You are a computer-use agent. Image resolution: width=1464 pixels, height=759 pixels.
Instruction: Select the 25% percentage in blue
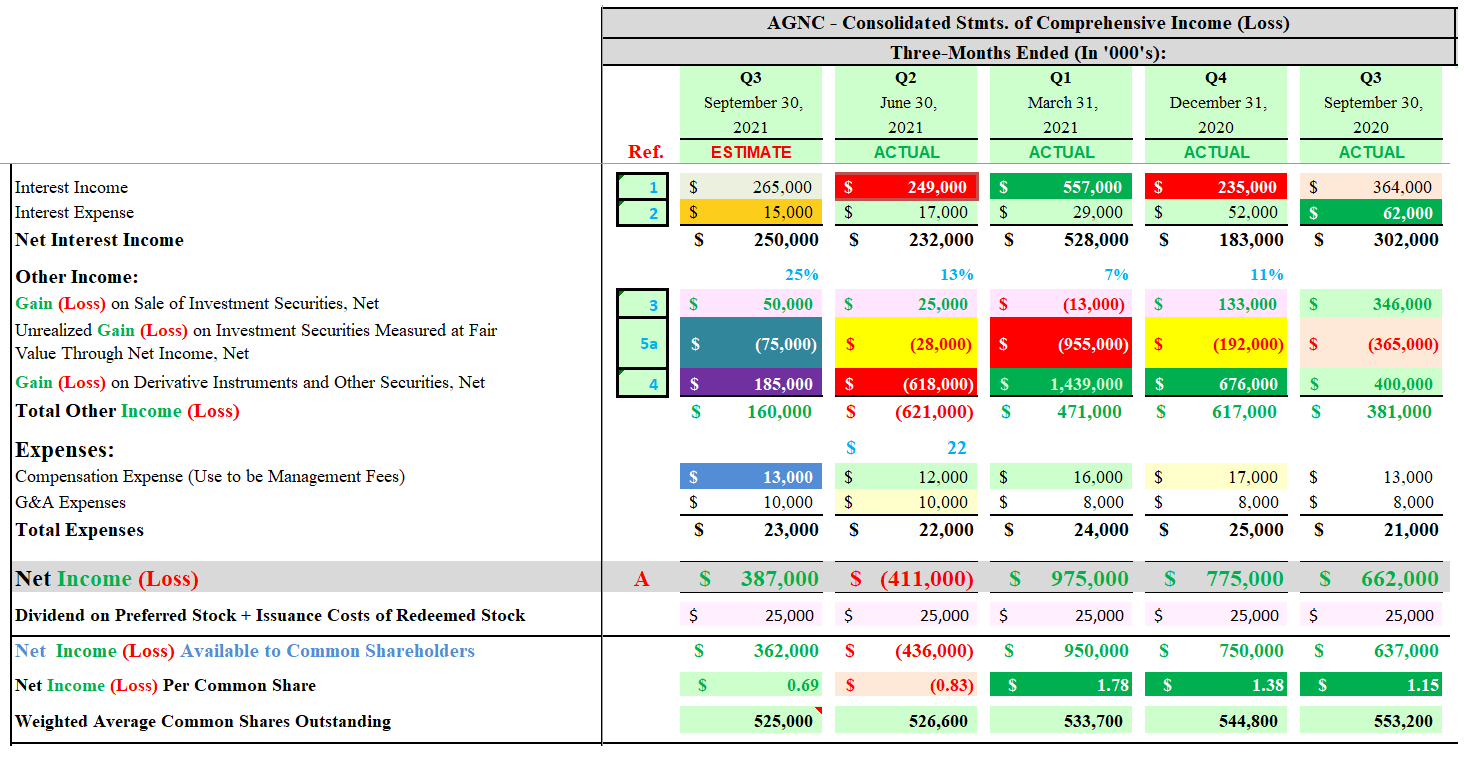point(801,274)
